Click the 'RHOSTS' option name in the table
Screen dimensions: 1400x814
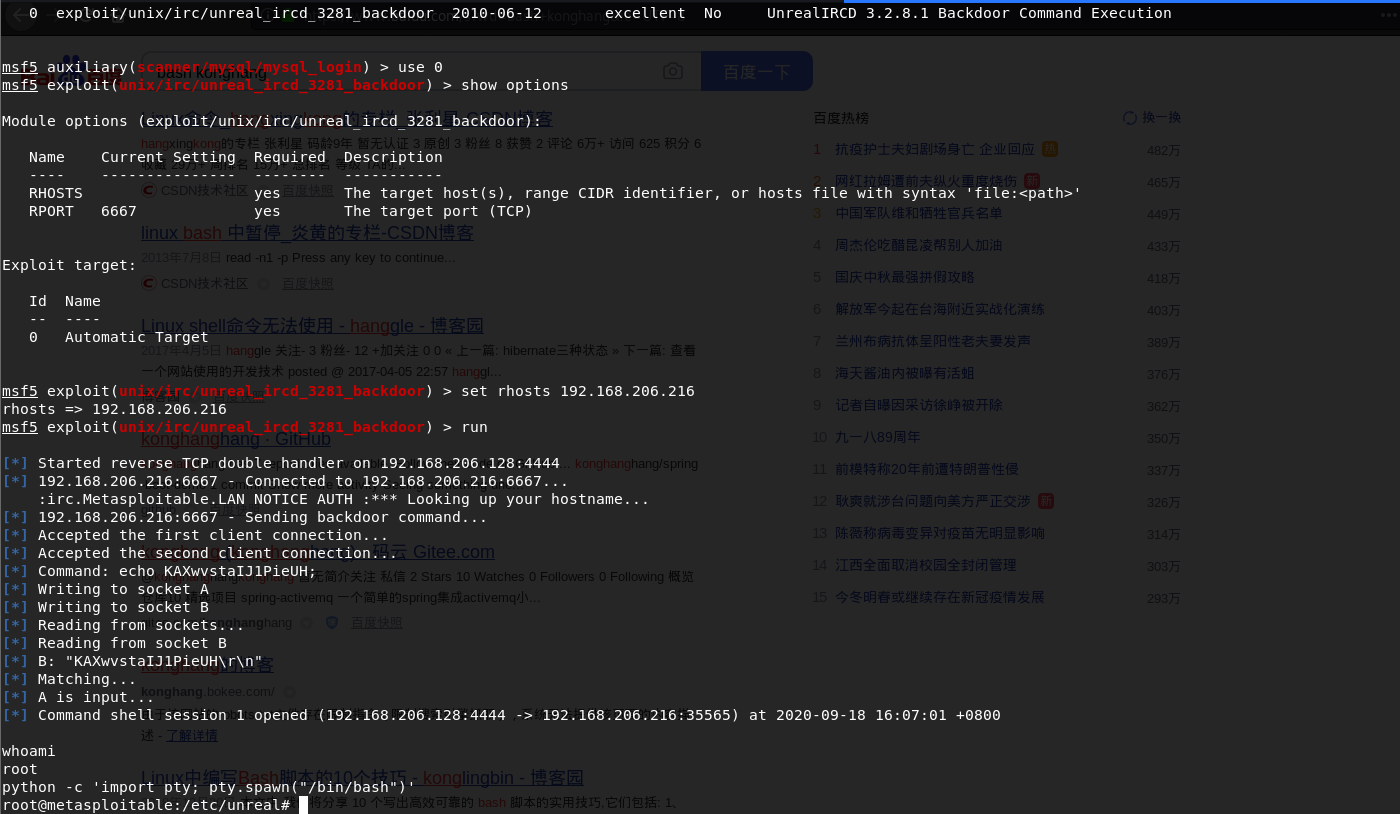56,193
